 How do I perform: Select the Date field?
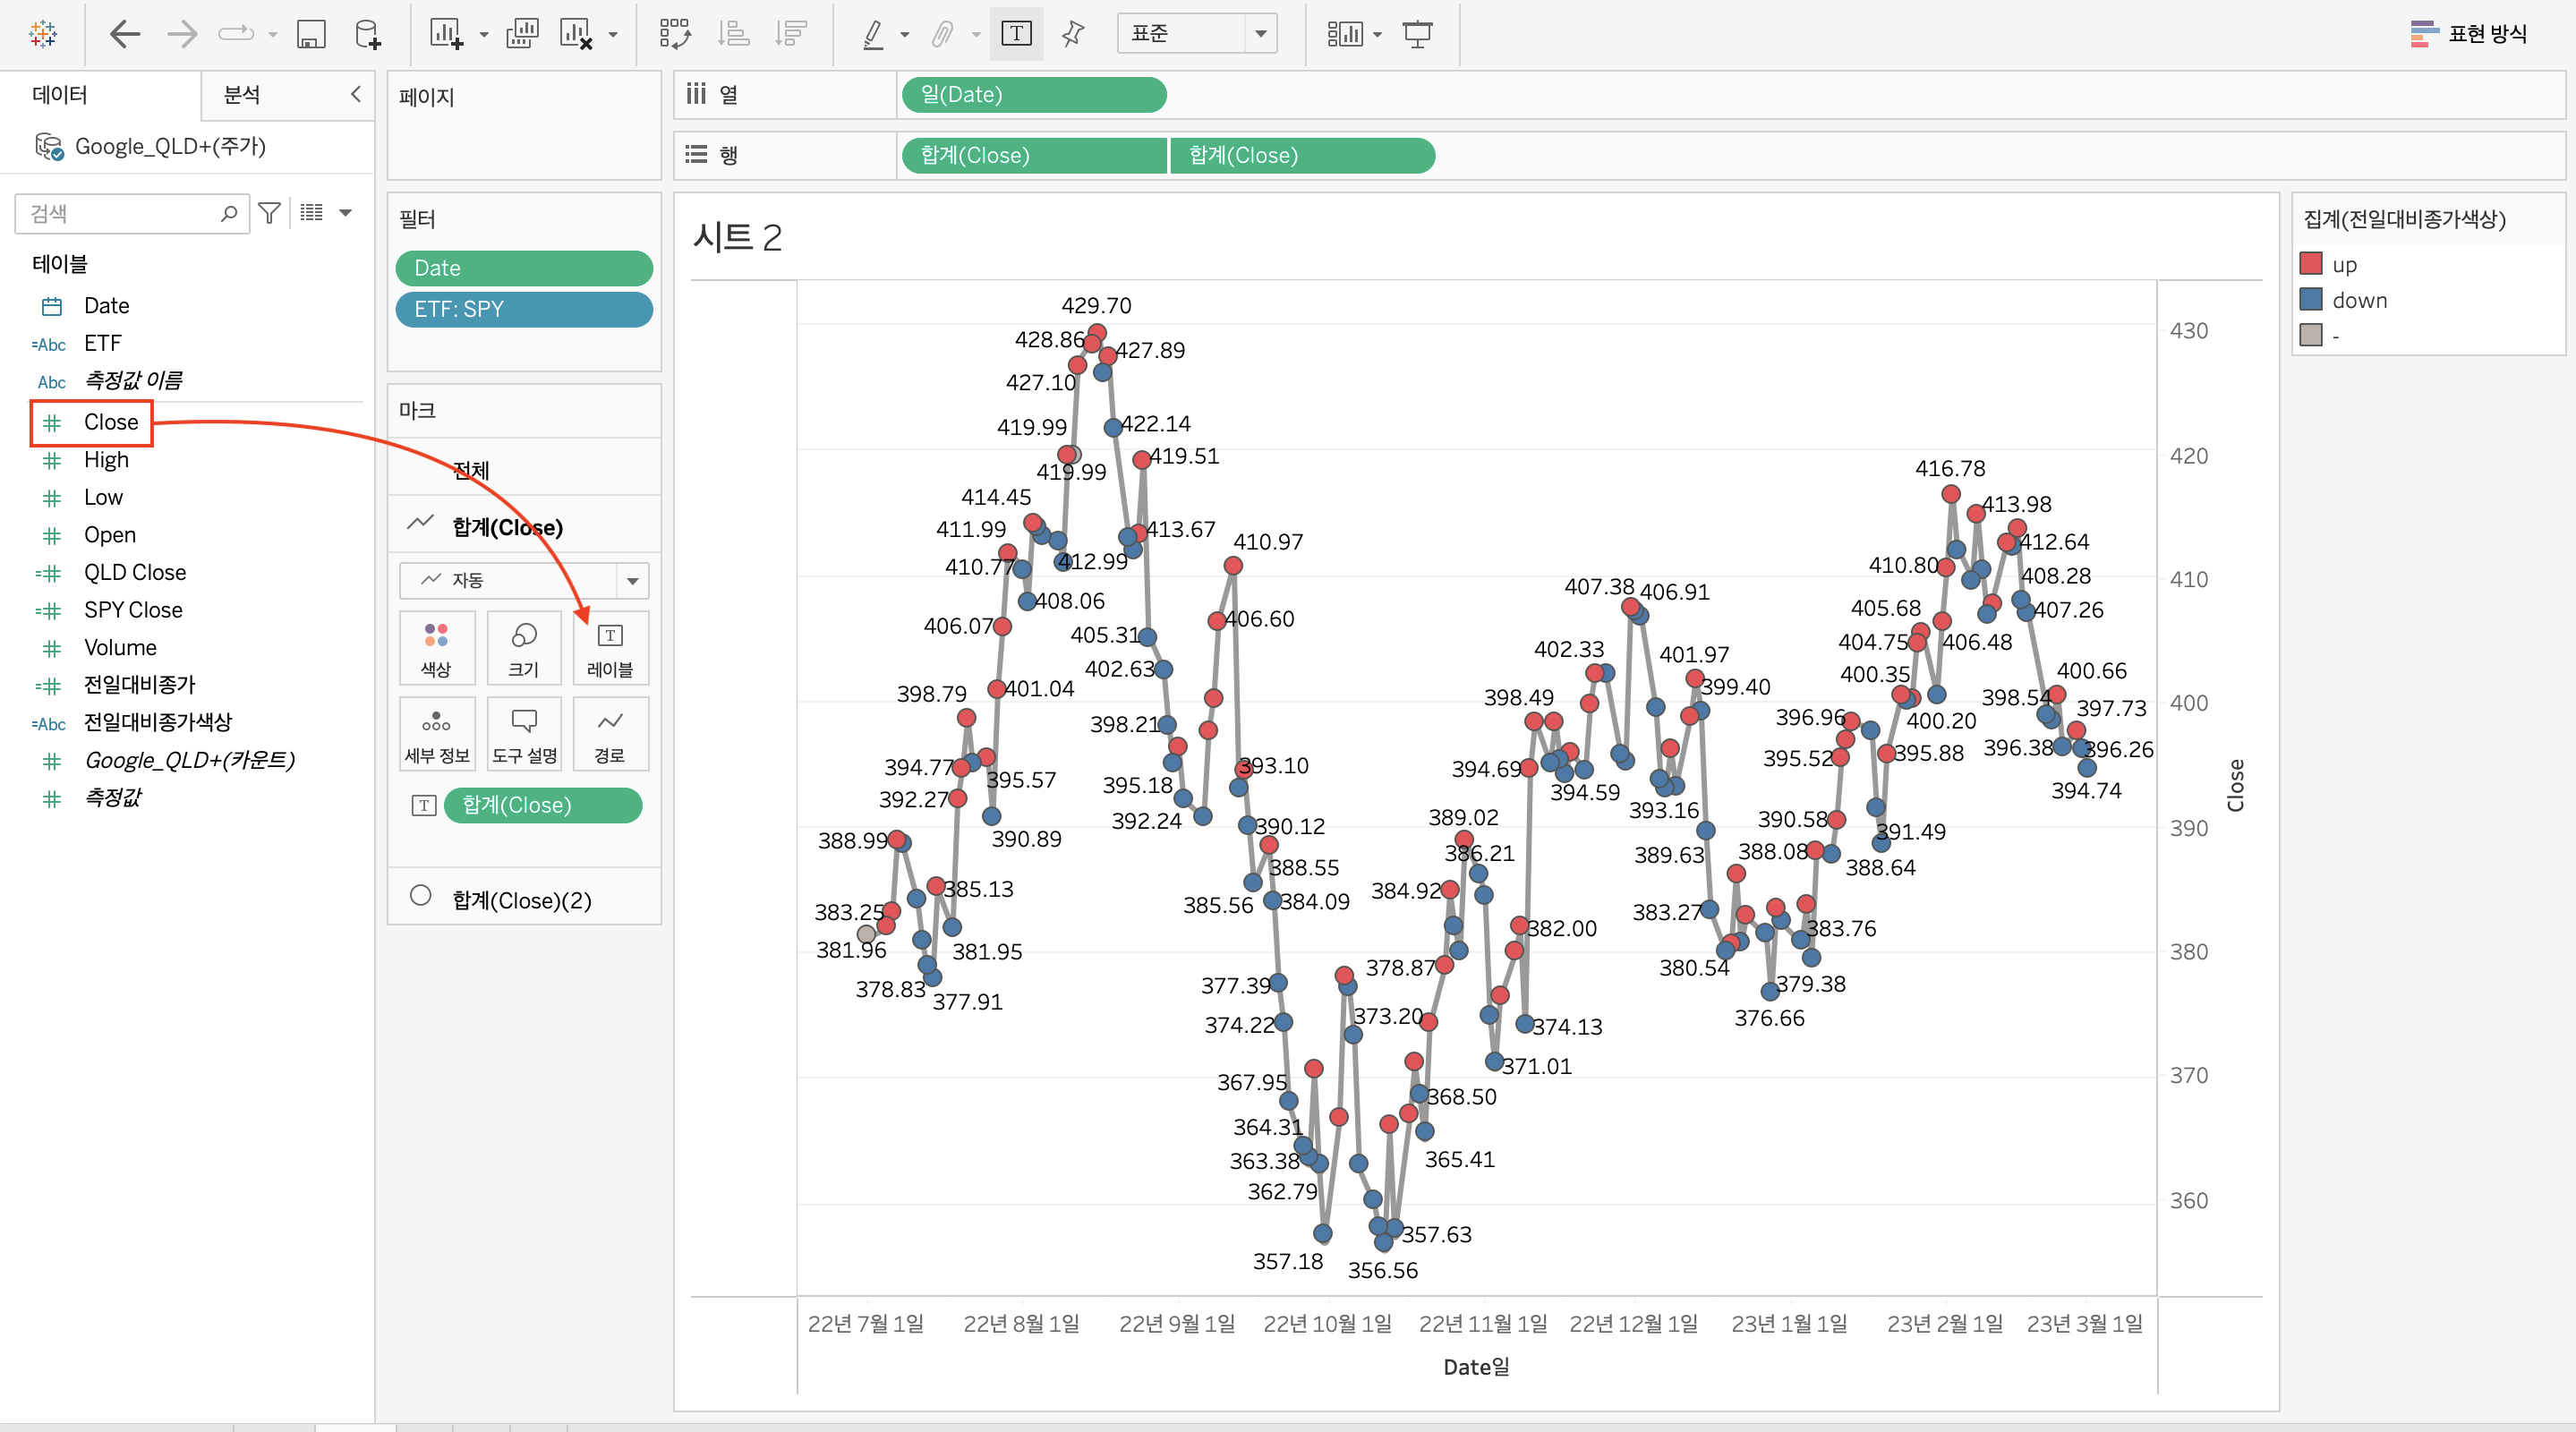click(x=106, y=305)
